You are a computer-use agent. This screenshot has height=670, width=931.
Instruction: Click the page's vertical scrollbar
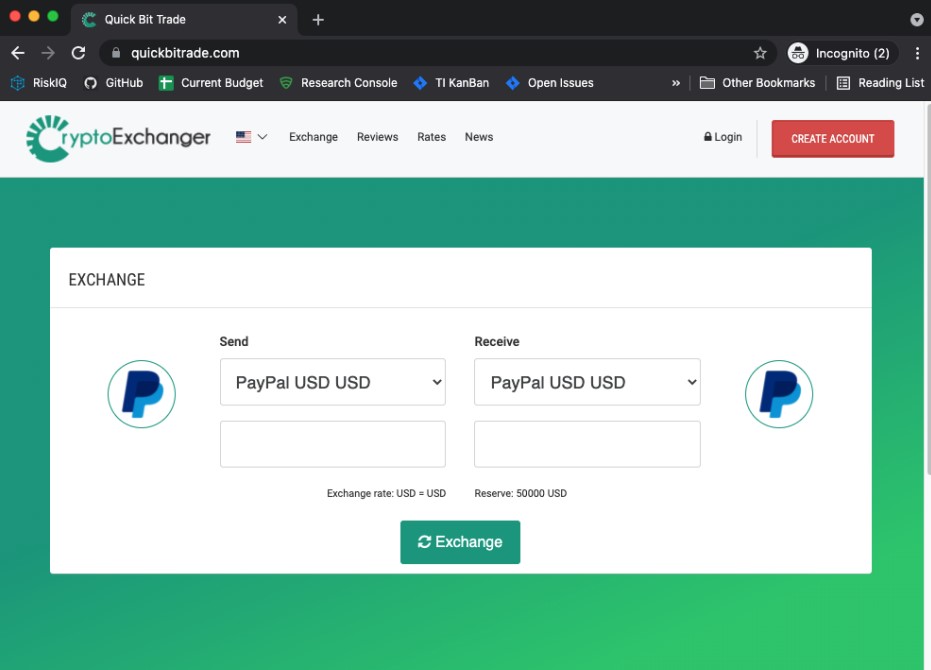click(927, 289)
